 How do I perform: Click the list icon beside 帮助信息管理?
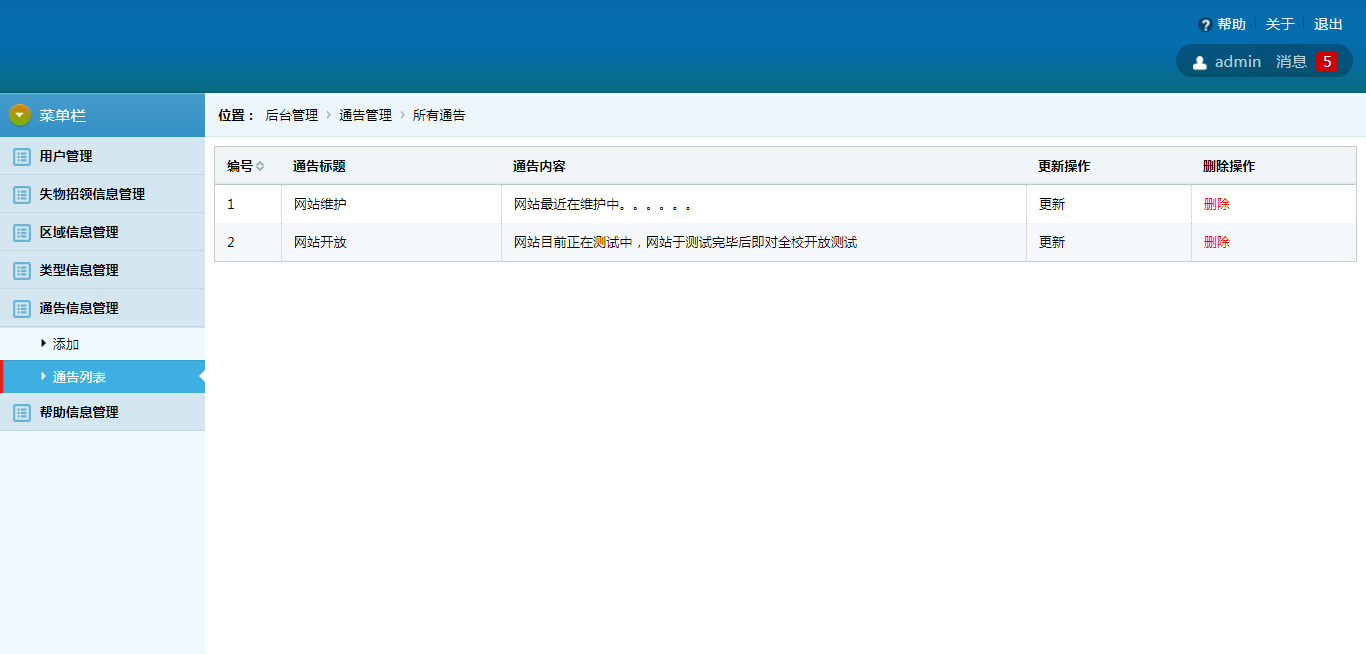[x=22, y=412]
